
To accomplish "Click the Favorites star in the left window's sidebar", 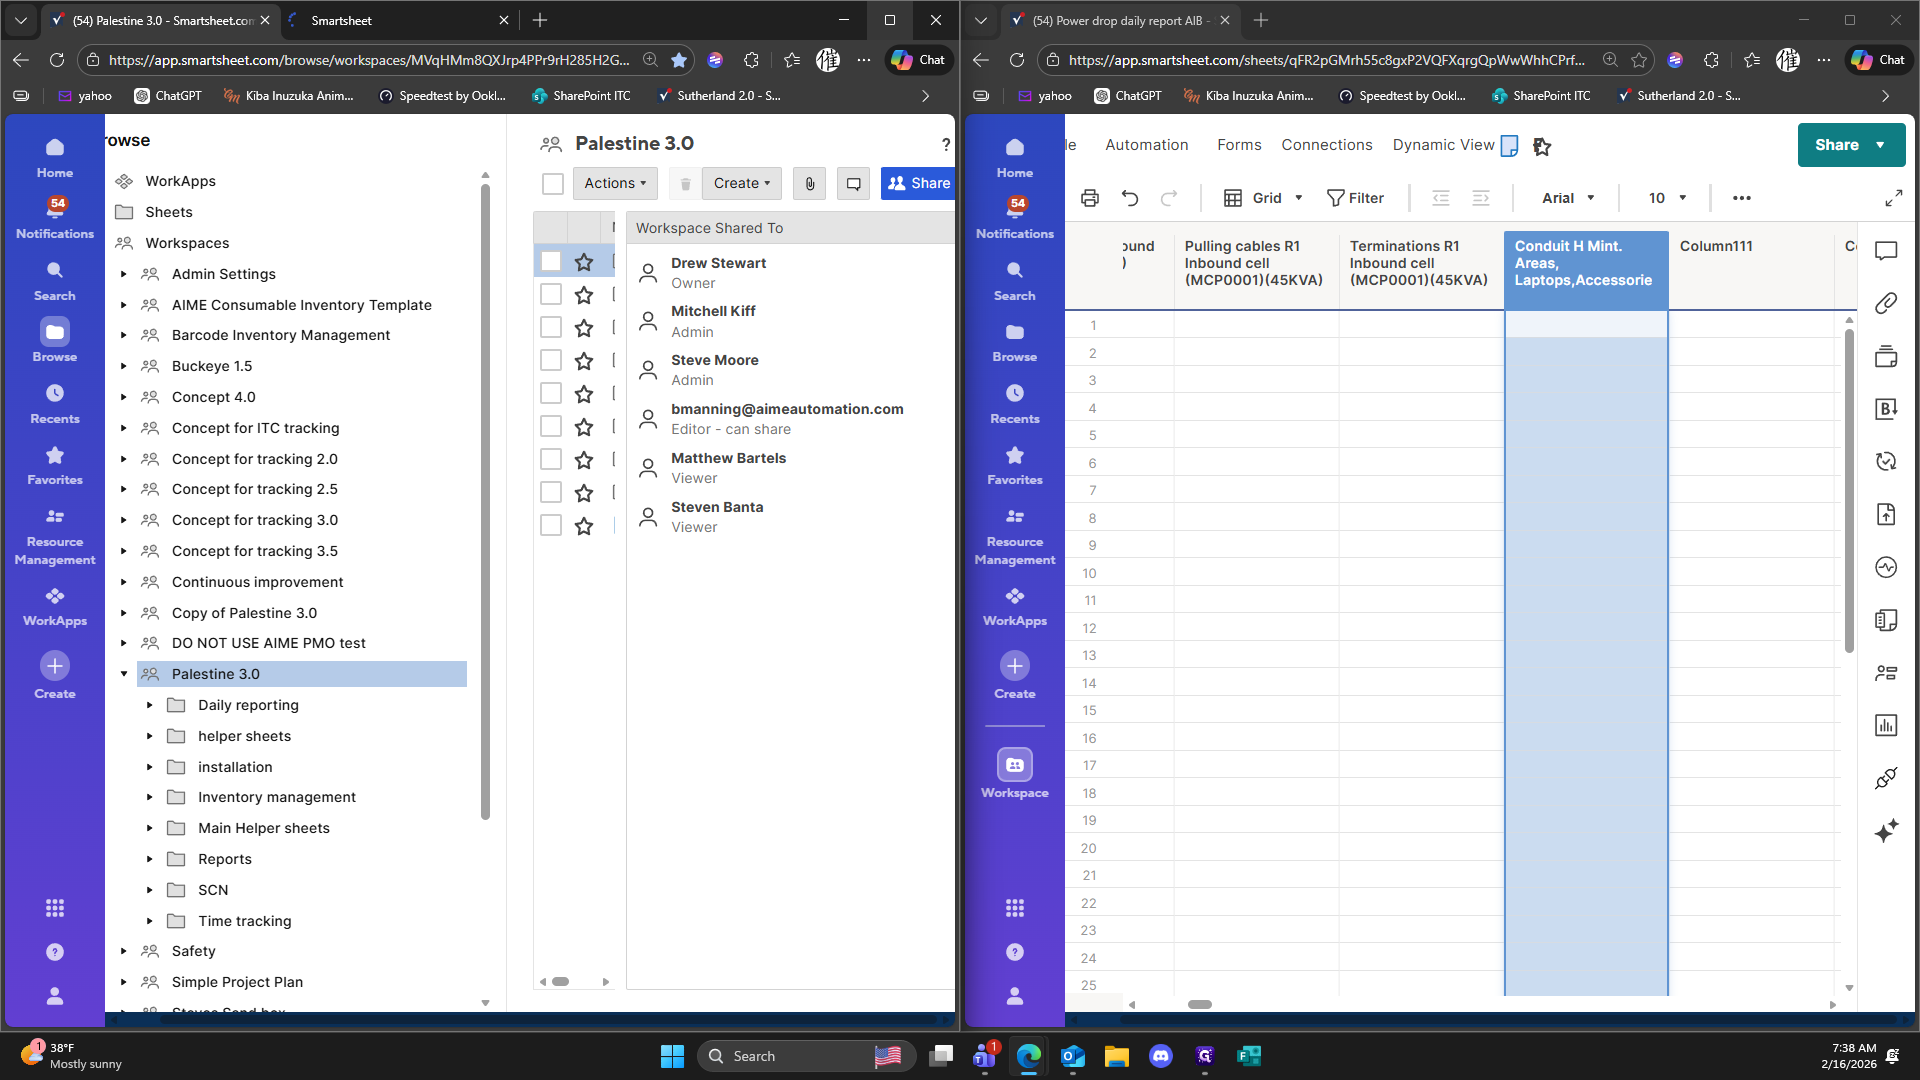I will [54, 456].
